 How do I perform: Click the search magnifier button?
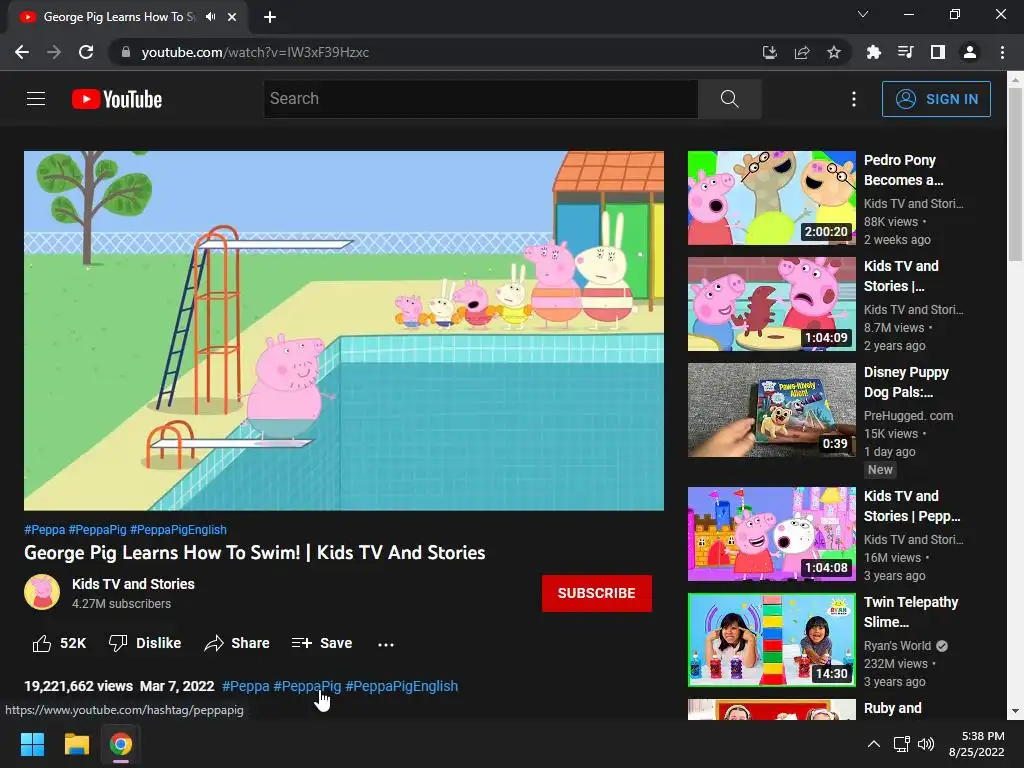[729, 99]
